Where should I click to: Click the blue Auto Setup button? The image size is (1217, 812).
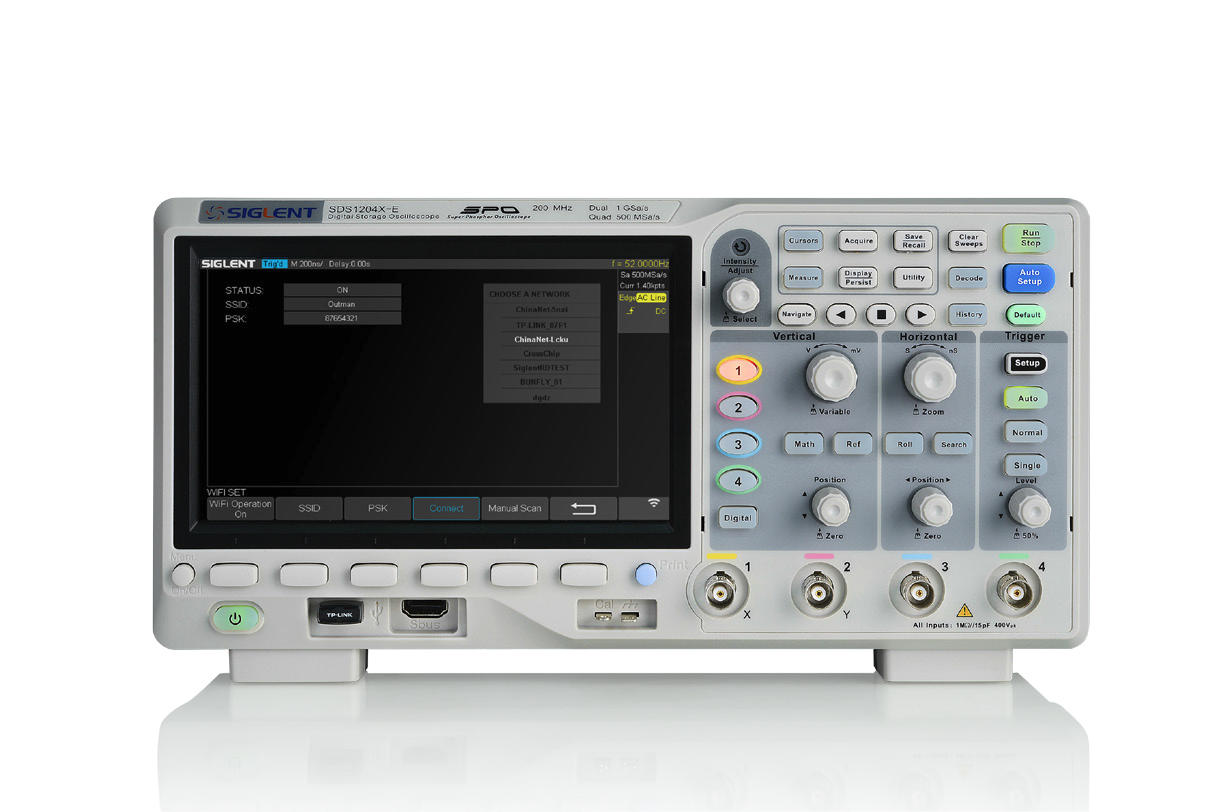coord(1029,277)
